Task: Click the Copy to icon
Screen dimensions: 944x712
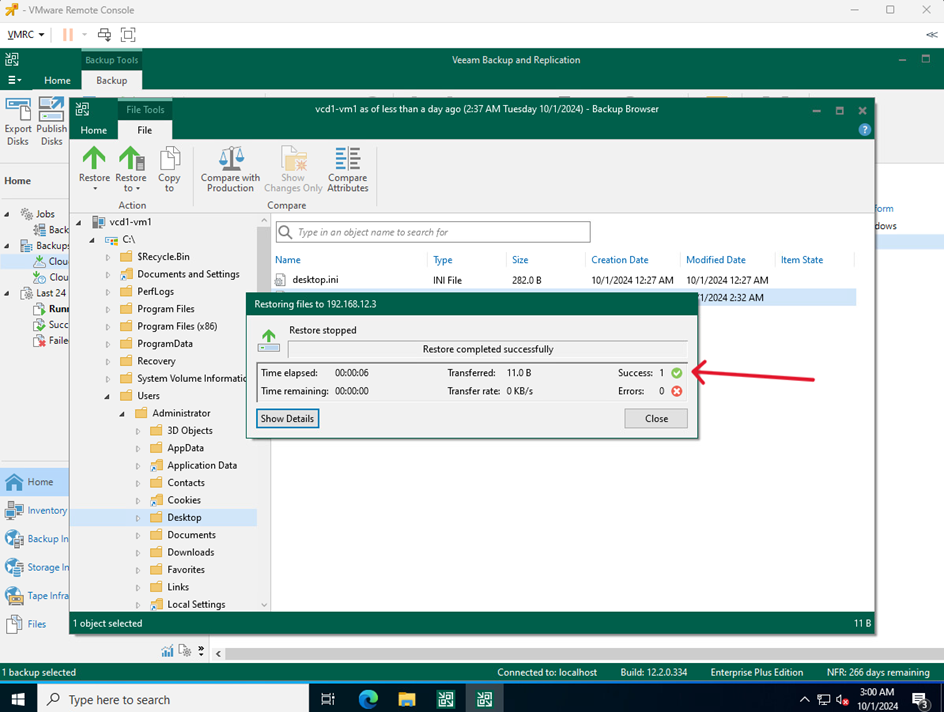Action: (169, 167)
